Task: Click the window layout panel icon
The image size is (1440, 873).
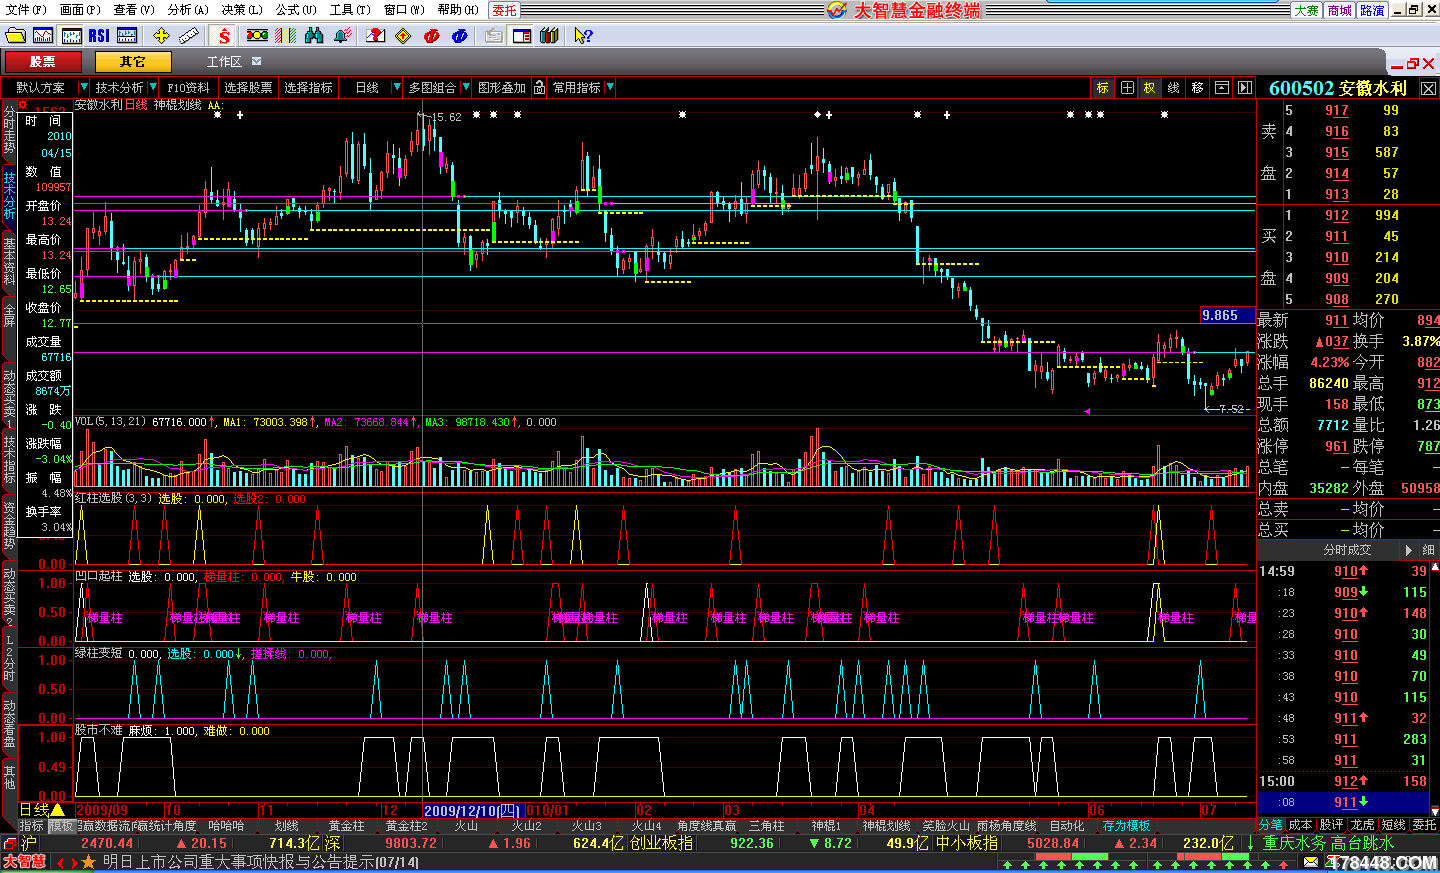Action: [521, 35]
